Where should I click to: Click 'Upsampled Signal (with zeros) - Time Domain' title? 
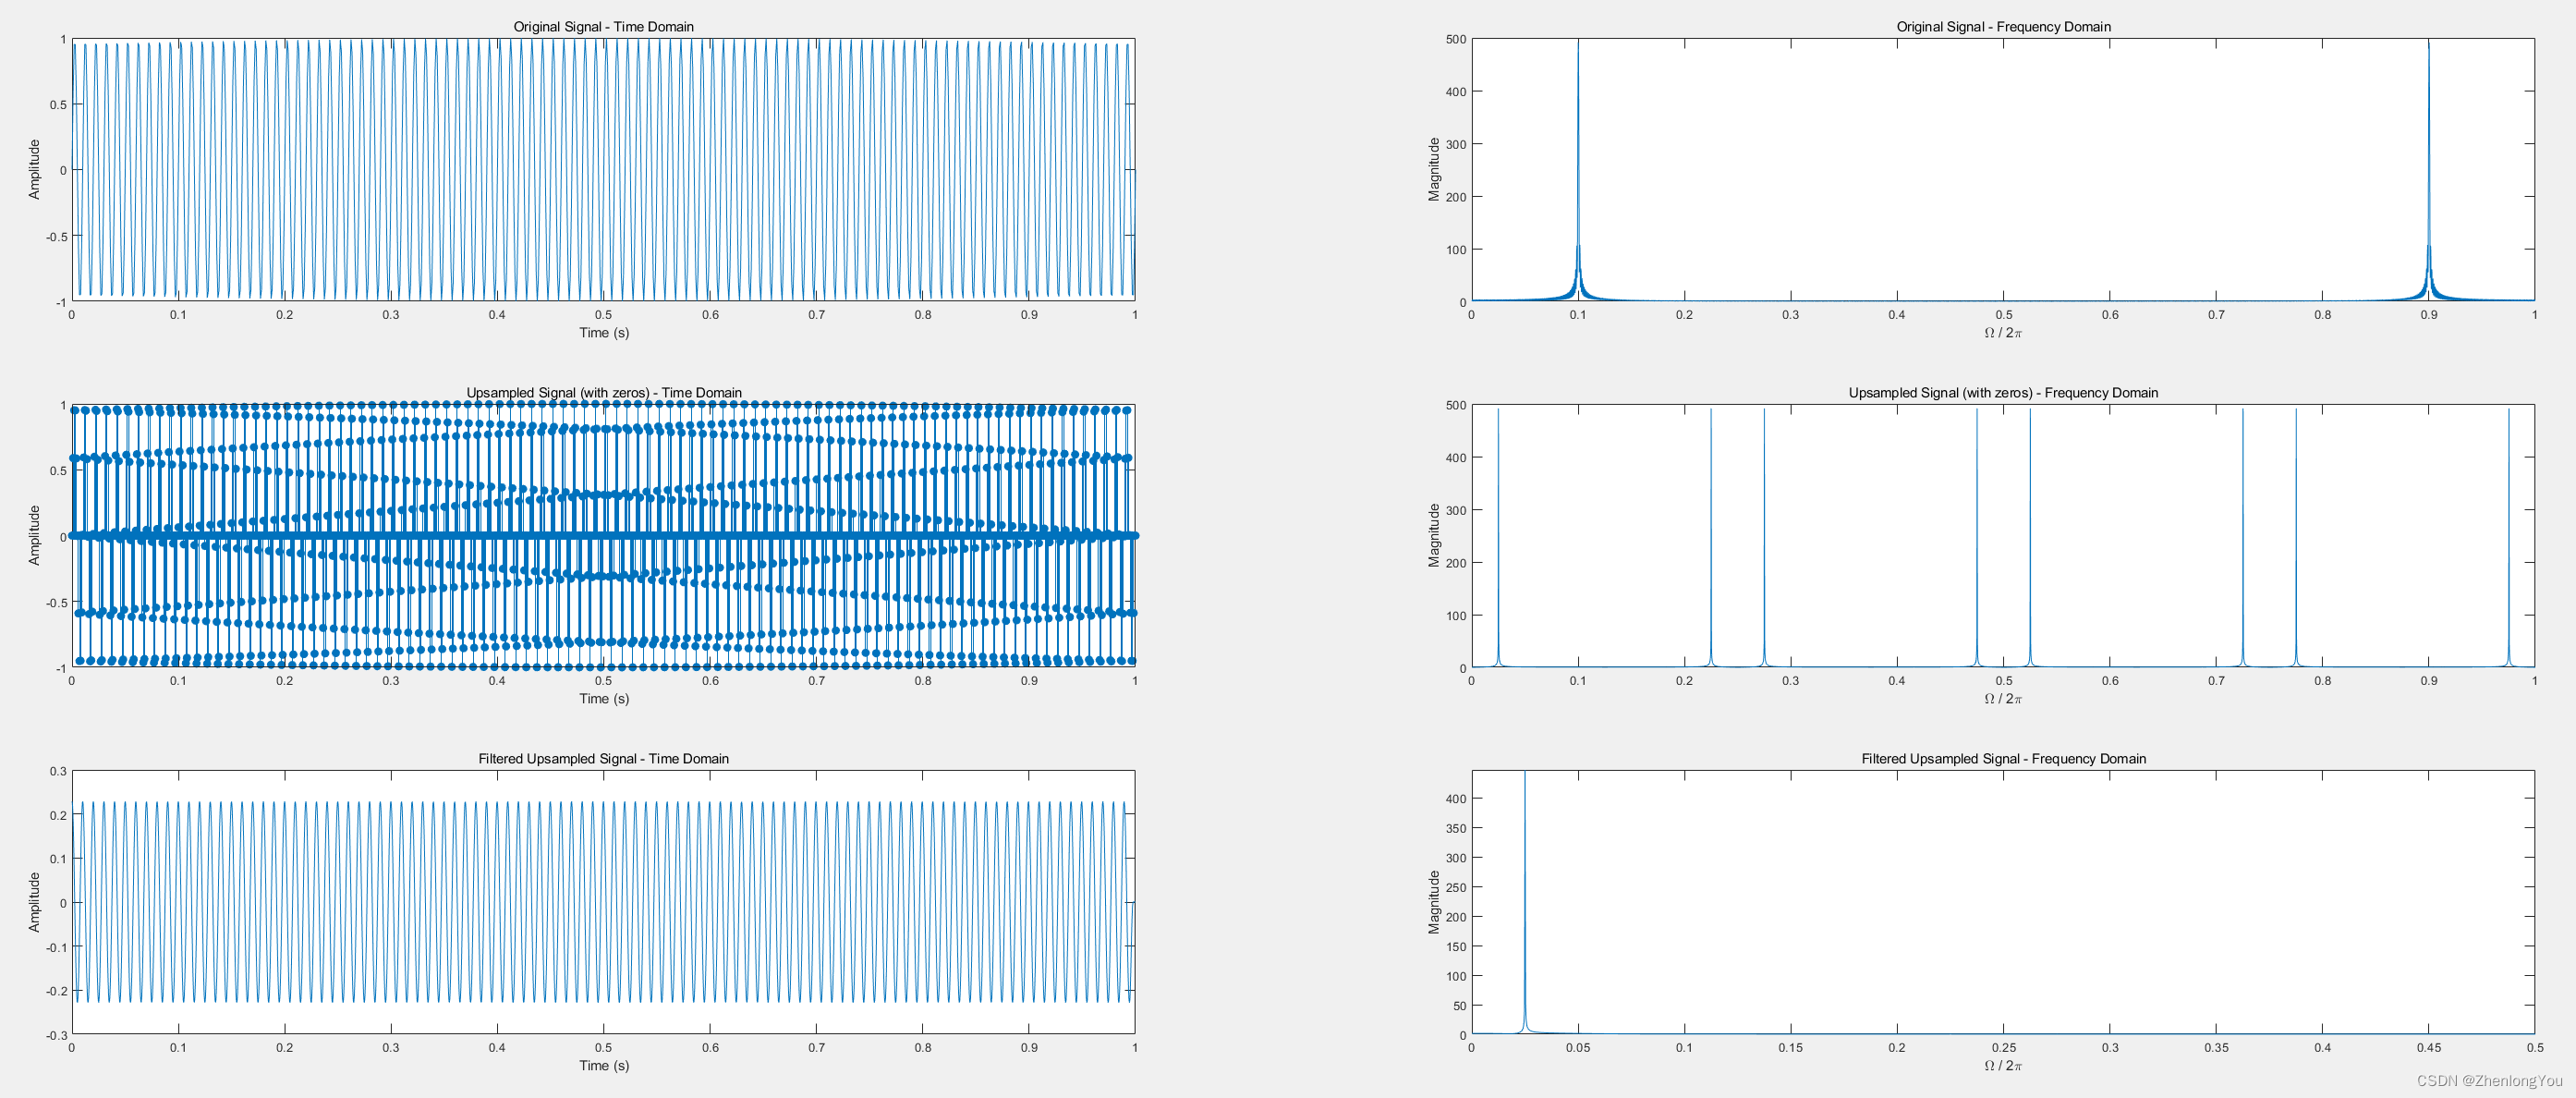(x=603, y=393)
